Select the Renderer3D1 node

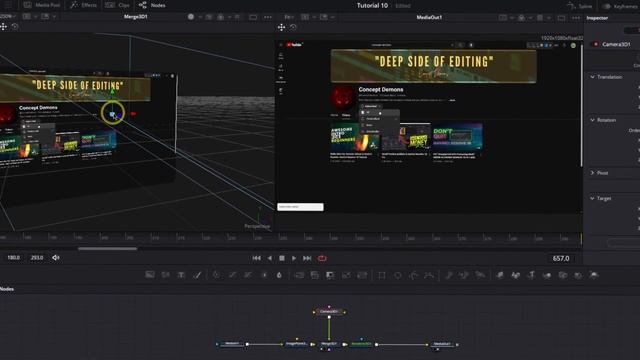362,344
